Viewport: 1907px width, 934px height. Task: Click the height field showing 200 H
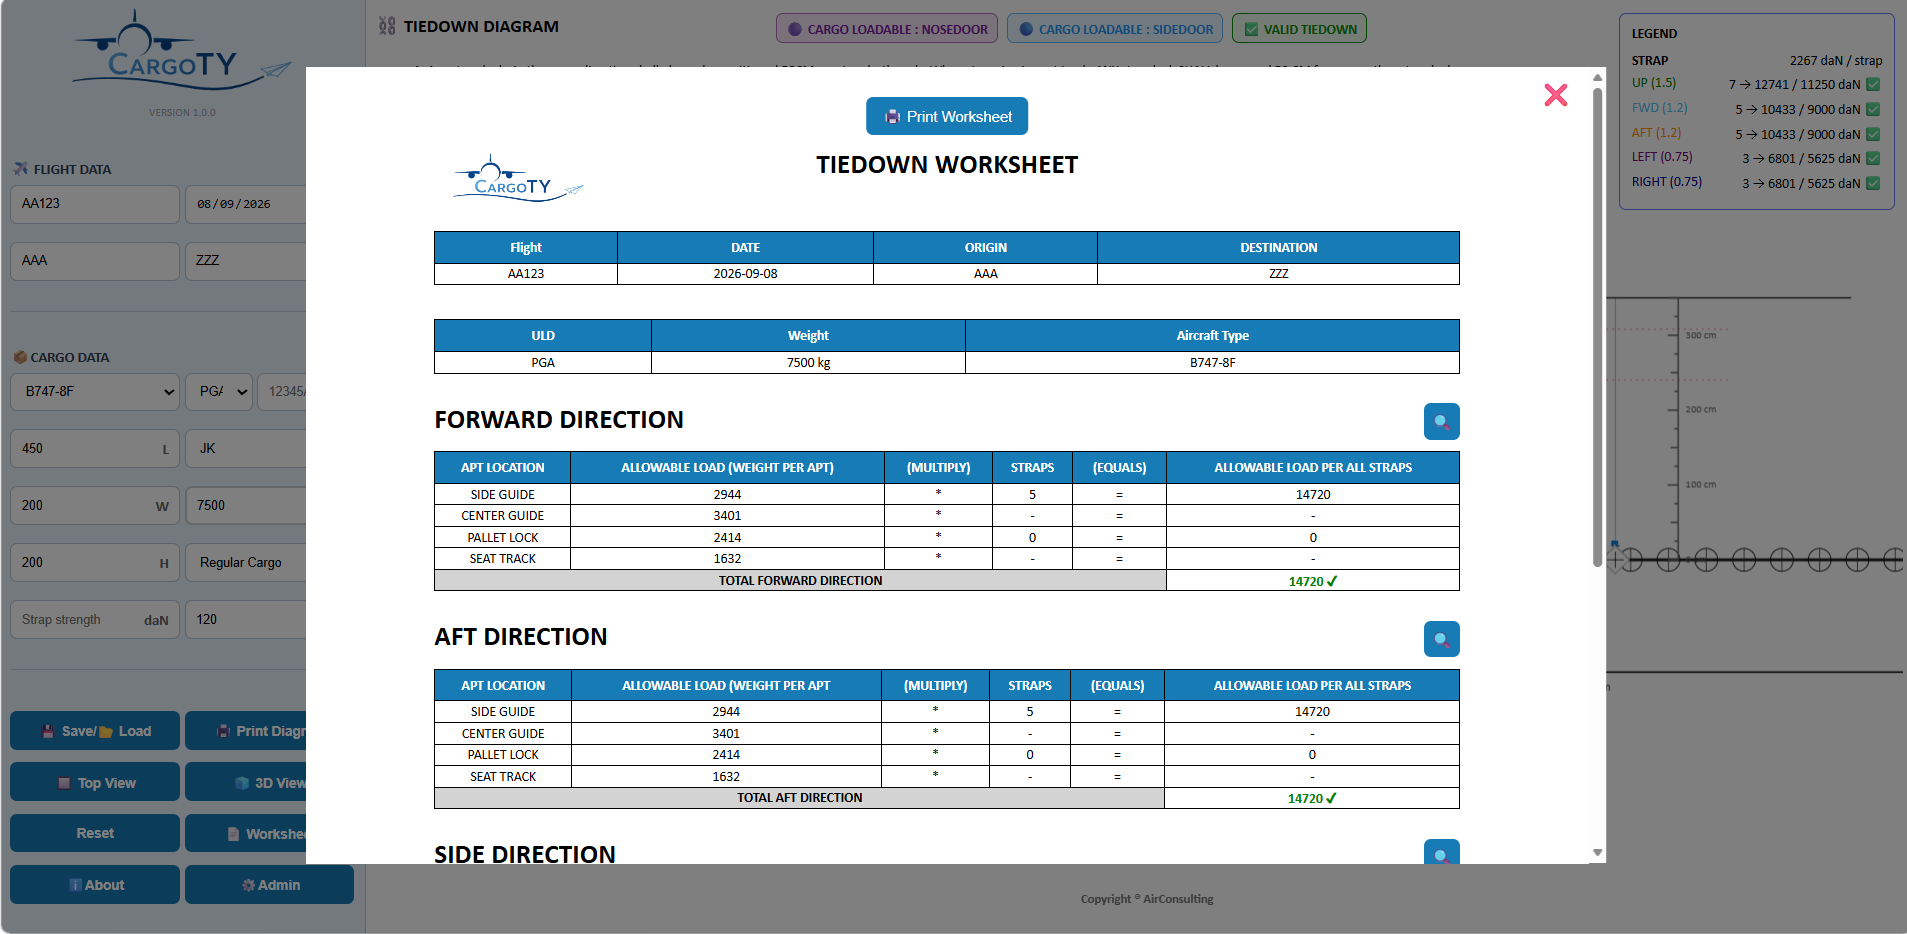click(95, 563)
